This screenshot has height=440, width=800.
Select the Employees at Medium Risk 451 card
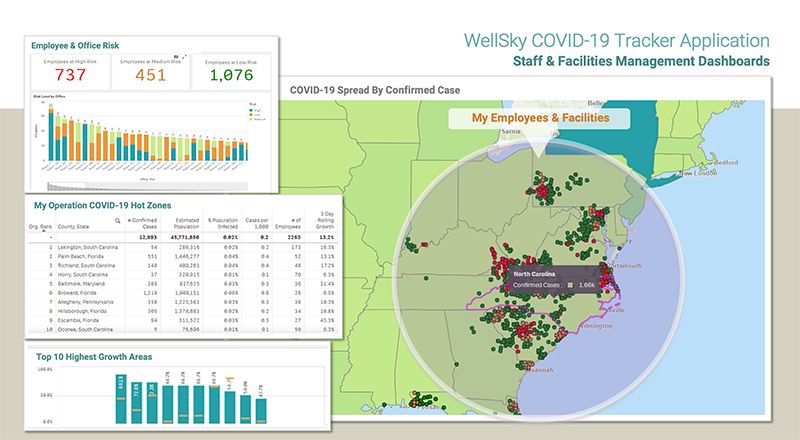click(x=151, y=71)
